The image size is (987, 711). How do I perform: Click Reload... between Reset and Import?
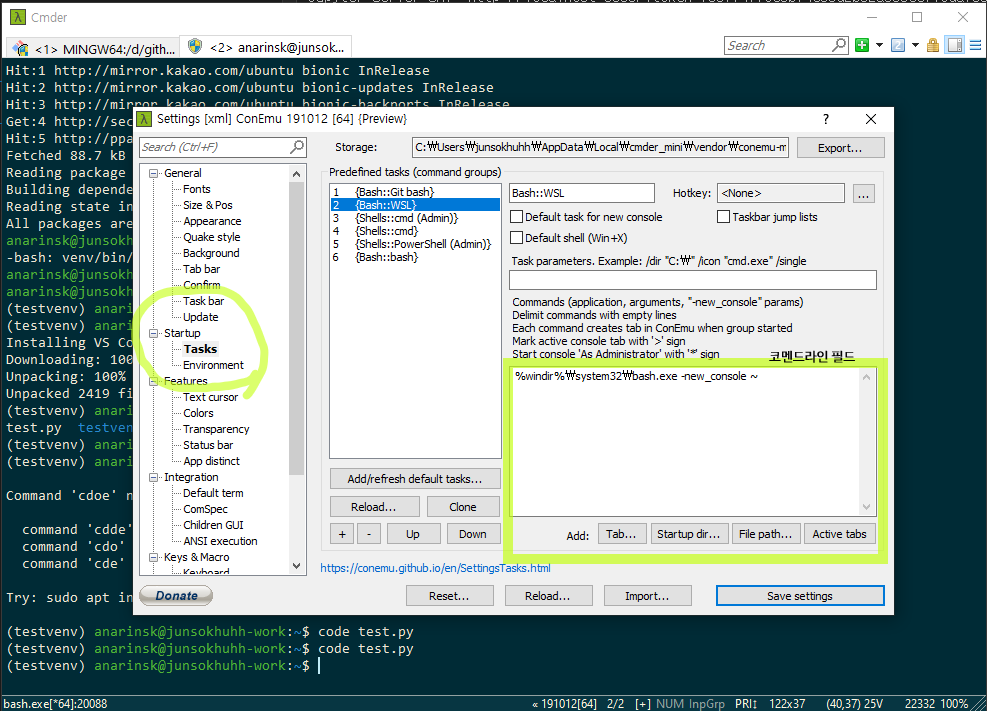tap(548, 596)
